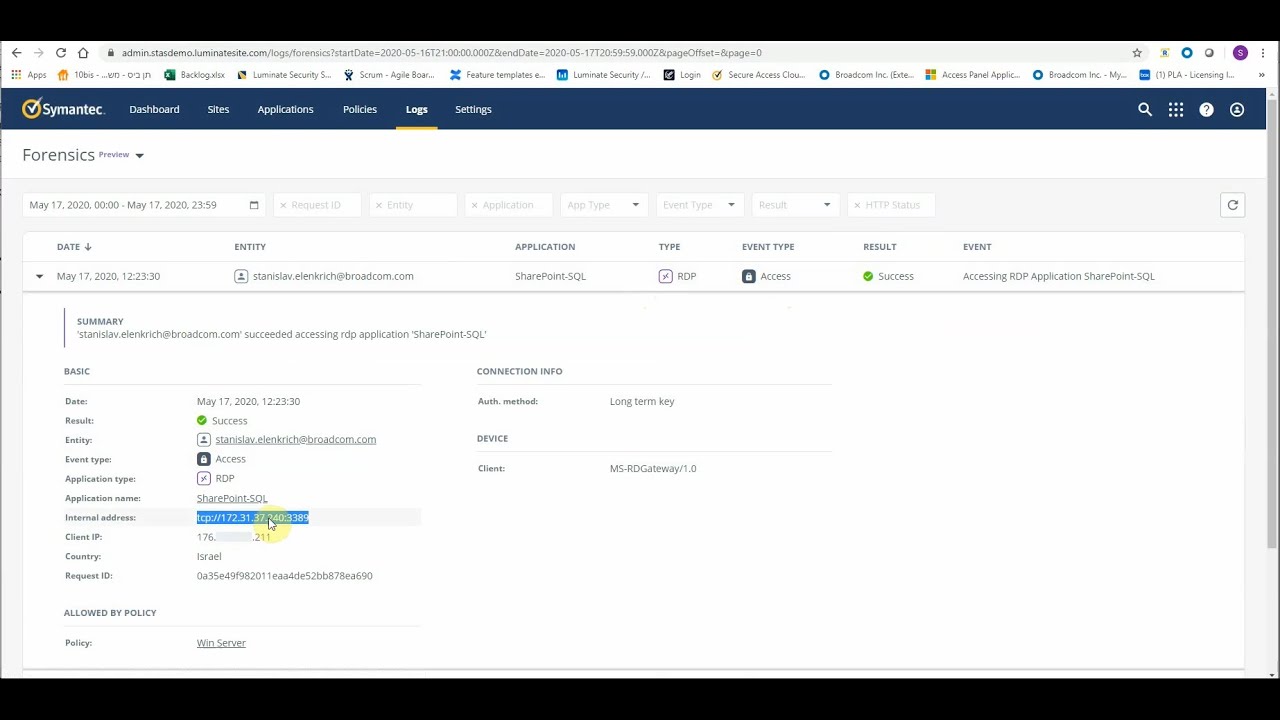The height and width of the screenshot is (720, 1280).
Task: Click the entity icon in the log row
Action: 241,276
